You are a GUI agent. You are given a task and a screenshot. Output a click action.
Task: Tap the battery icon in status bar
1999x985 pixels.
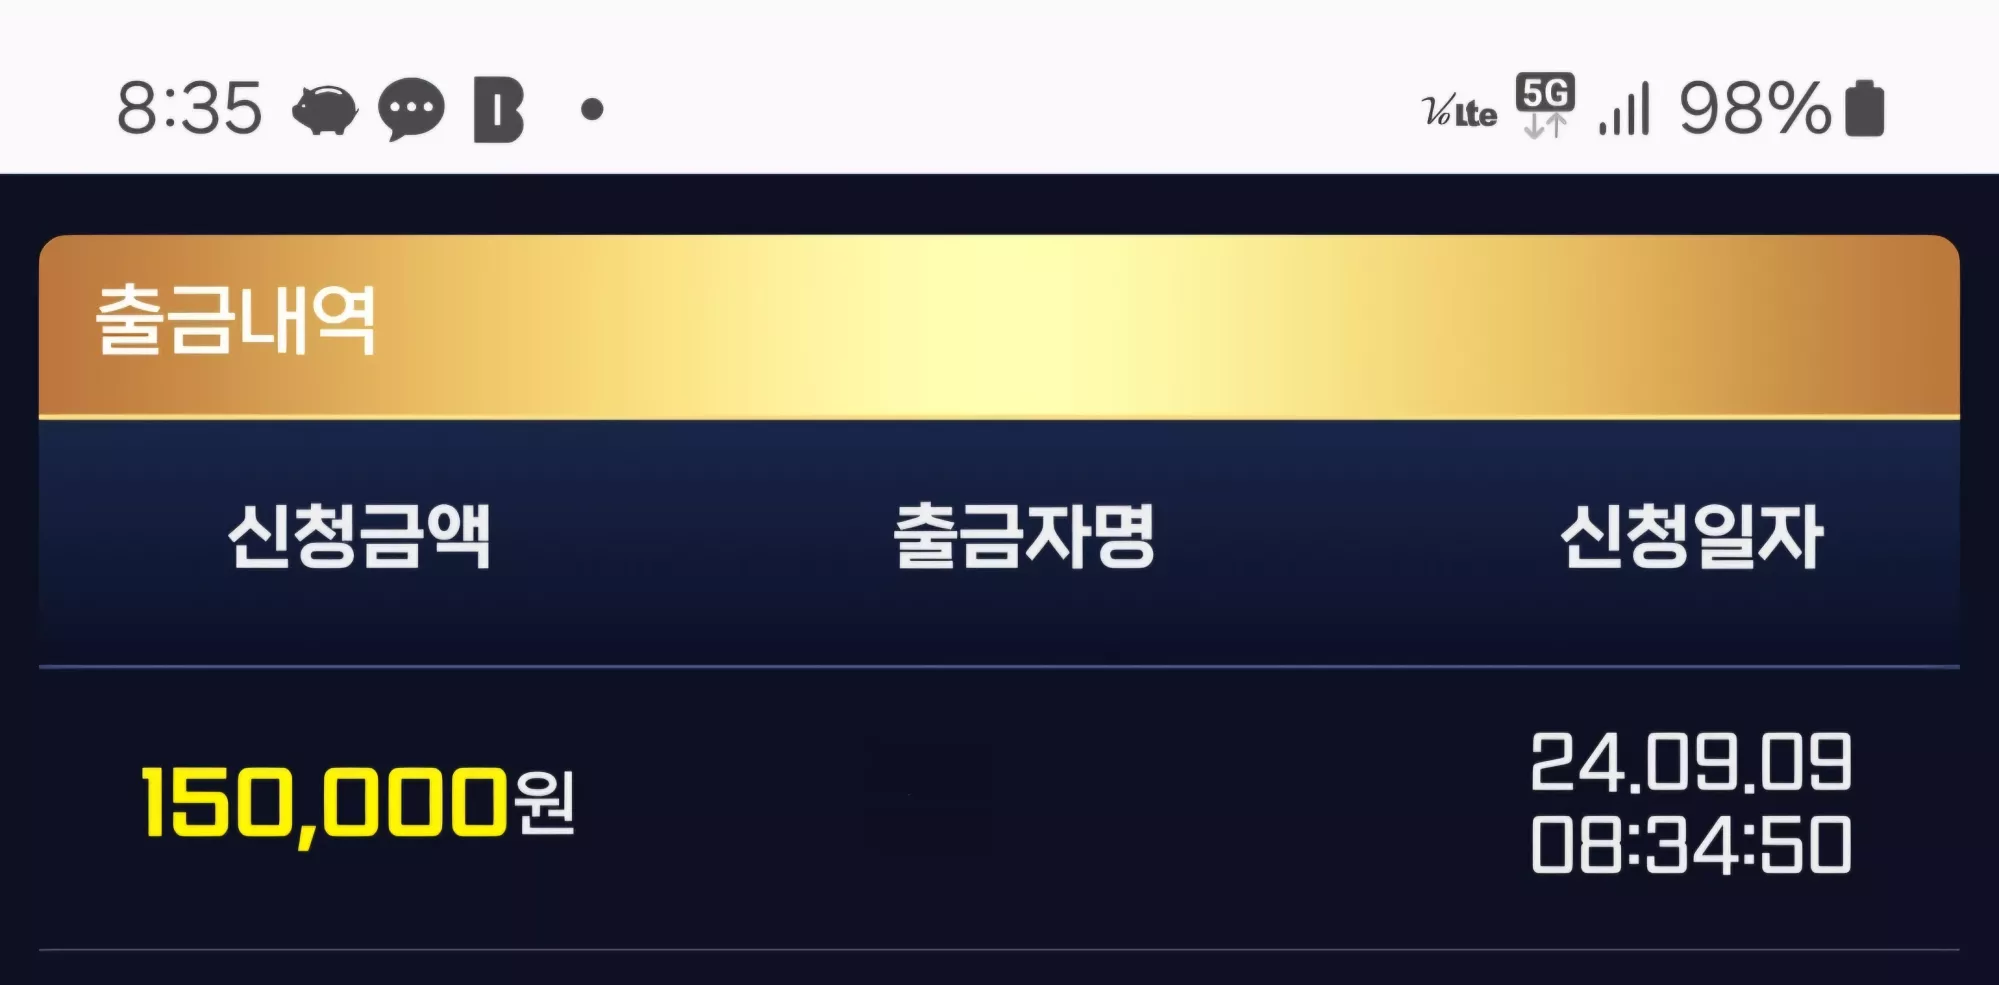coord(1864,108)
